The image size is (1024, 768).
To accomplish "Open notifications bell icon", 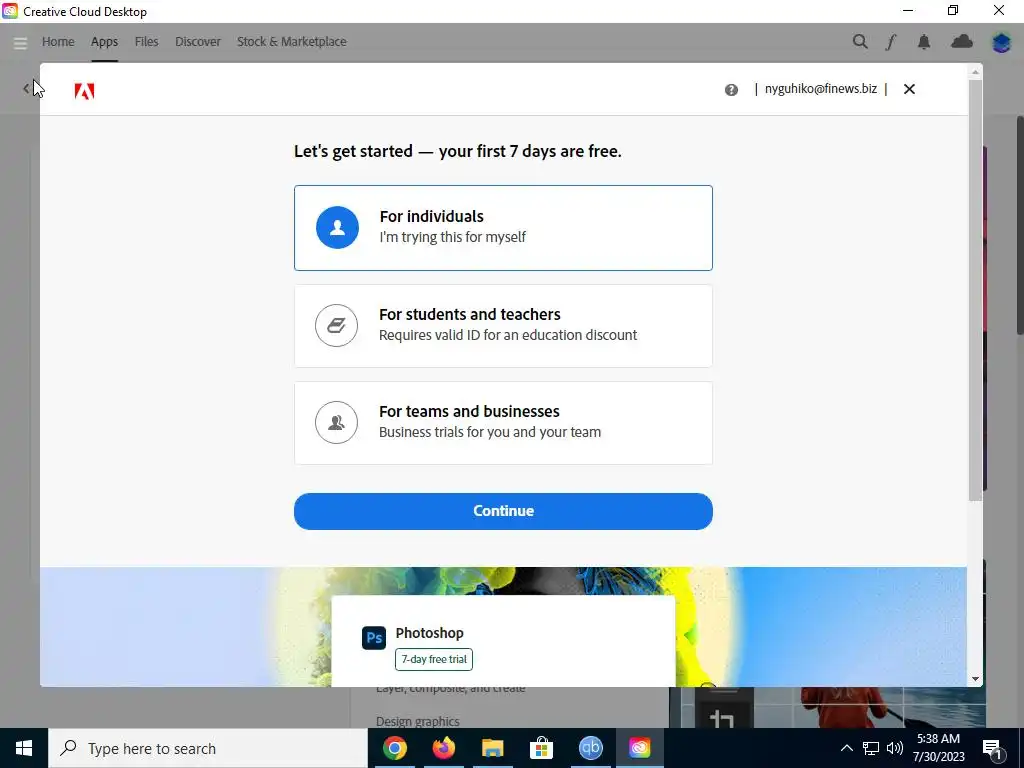I will [x=923, y=42].
